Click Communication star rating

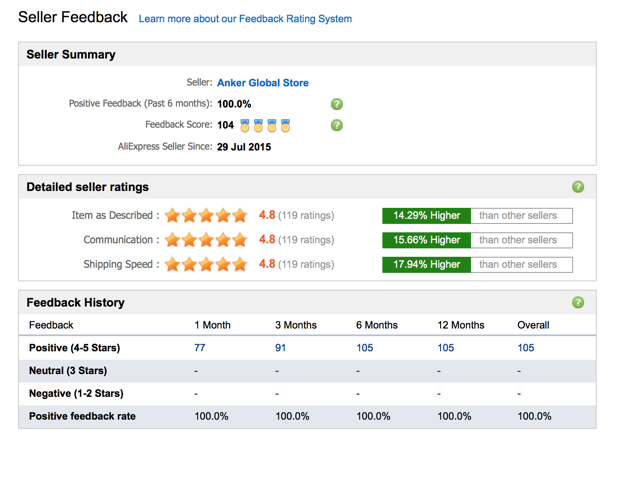pyautogui.click(x=206, y=240)
